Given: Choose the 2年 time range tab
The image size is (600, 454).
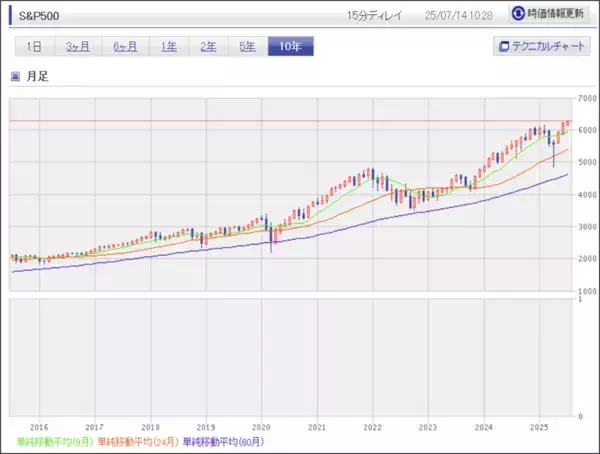Looking at the screenshot, I should 207,47.
